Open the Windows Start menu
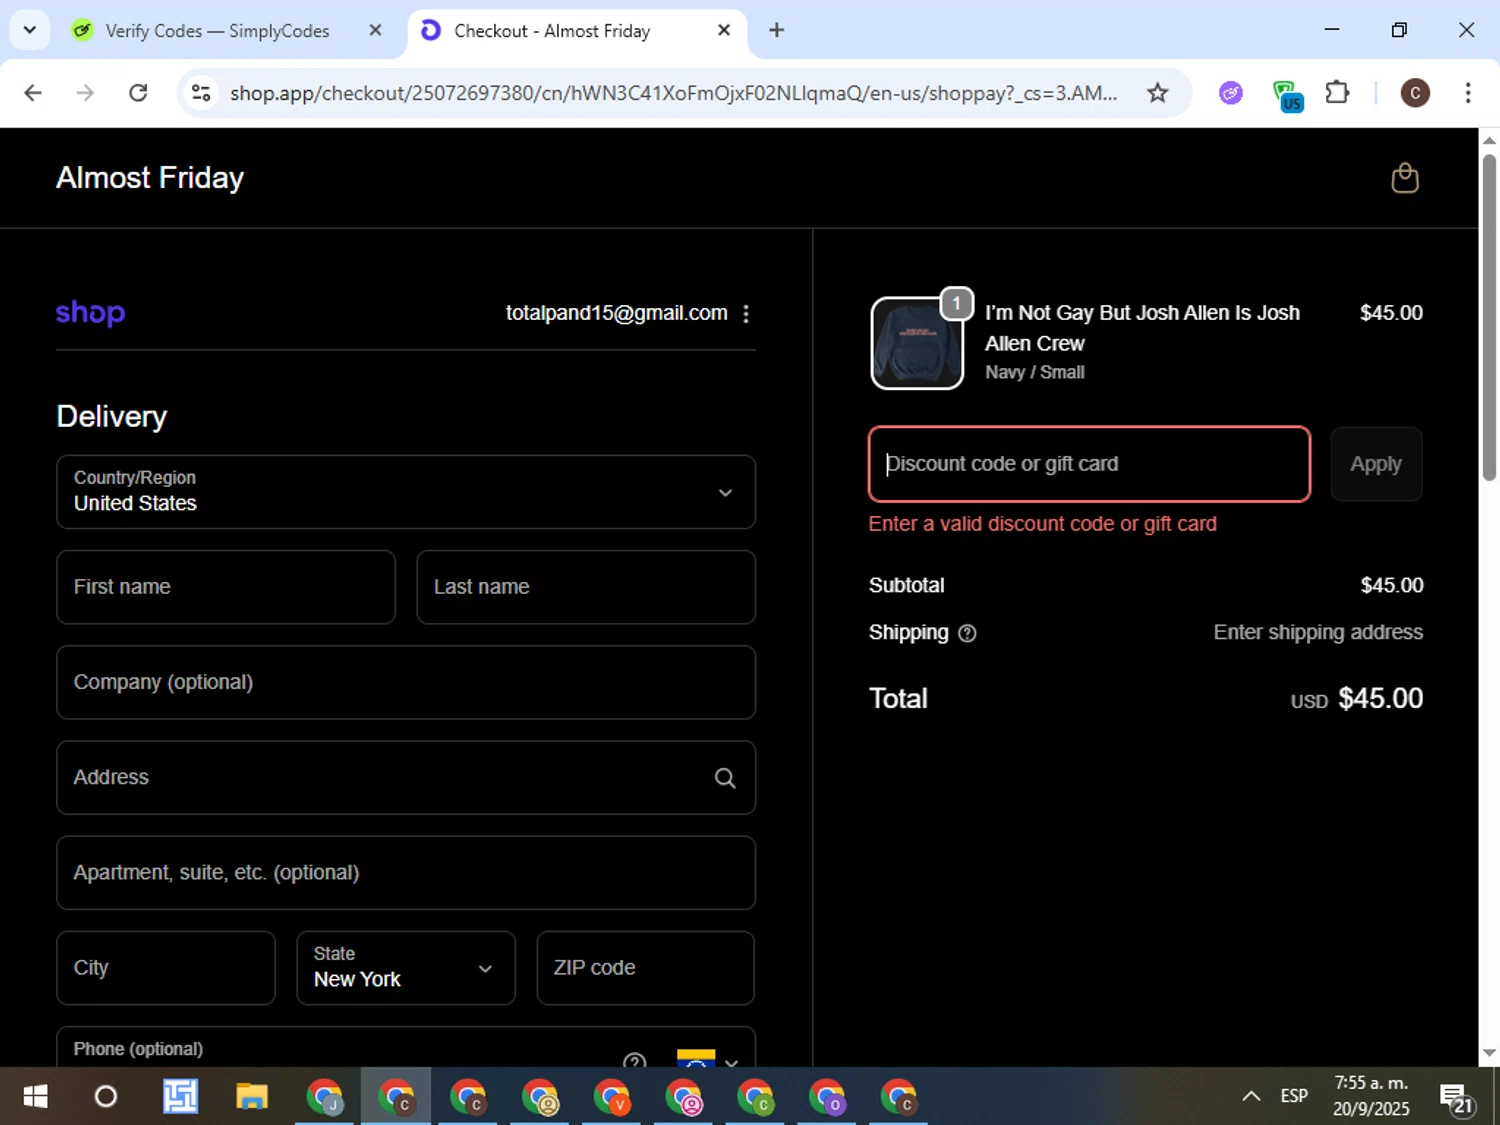 (x=35, y=1097)
